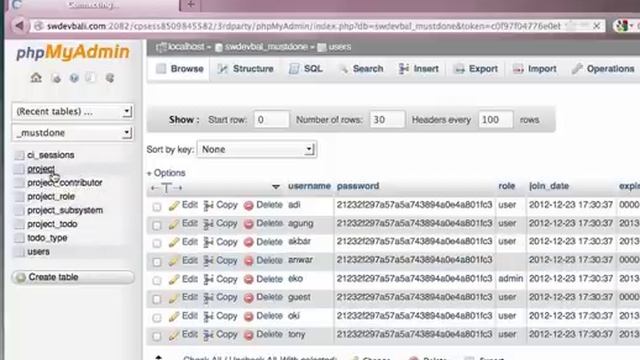Copy the row for user akbar
Viewport: 640px width, 360px height.
[220, 242]
